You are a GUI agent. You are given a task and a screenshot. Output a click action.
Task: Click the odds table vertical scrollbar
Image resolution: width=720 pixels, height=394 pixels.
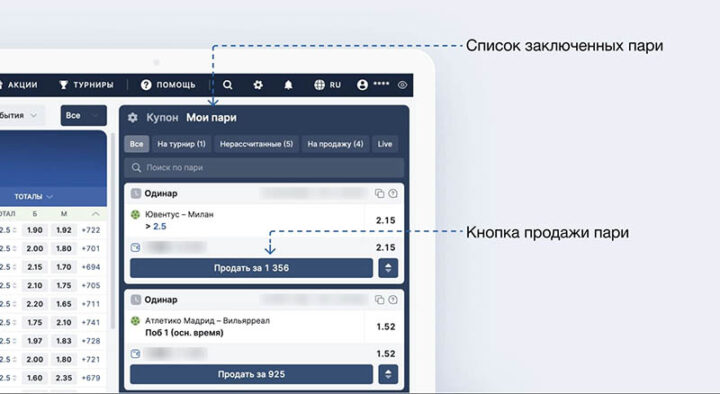point(112,230)
